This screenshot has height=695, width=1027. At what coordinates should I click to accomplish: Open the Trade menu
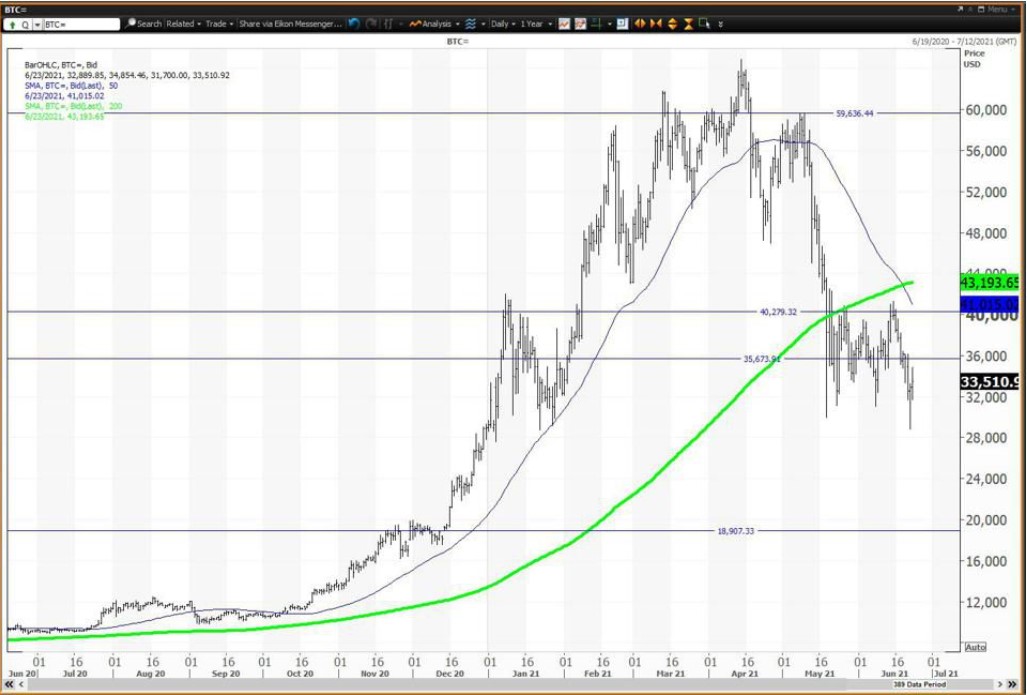[218, 23]
